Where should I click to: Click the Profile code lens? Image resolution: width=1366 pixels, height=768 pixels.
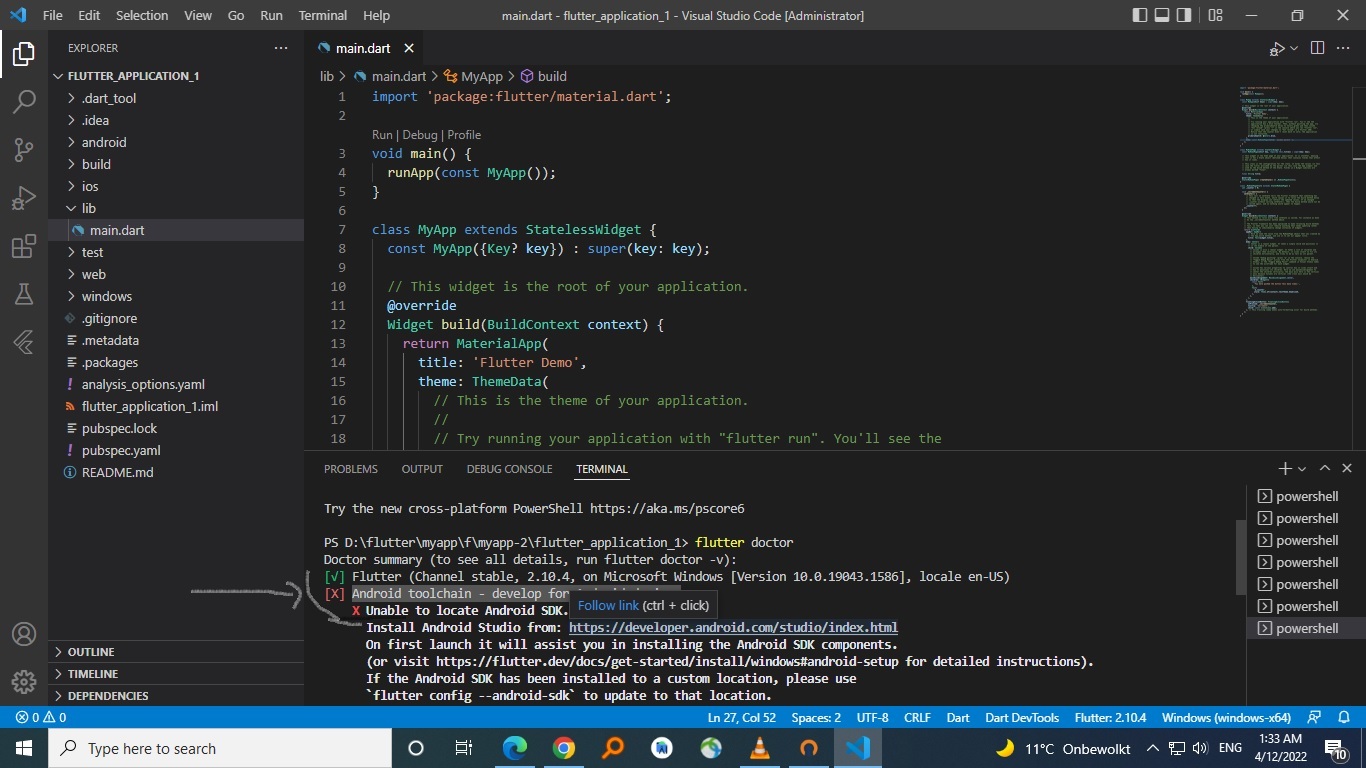pyautogui.click(x=464, y=135)
